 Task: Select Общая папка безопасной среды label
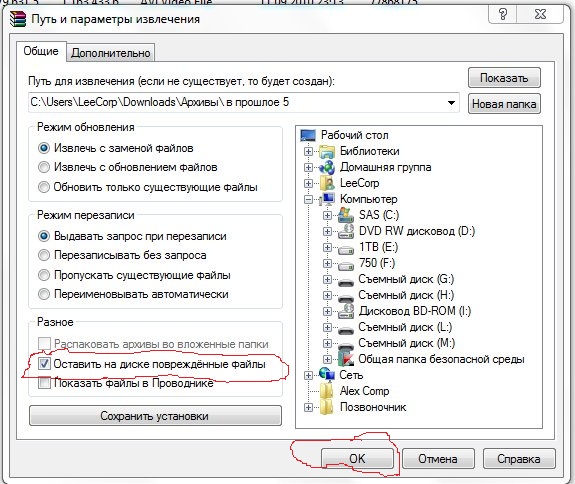tap(441, 359)
